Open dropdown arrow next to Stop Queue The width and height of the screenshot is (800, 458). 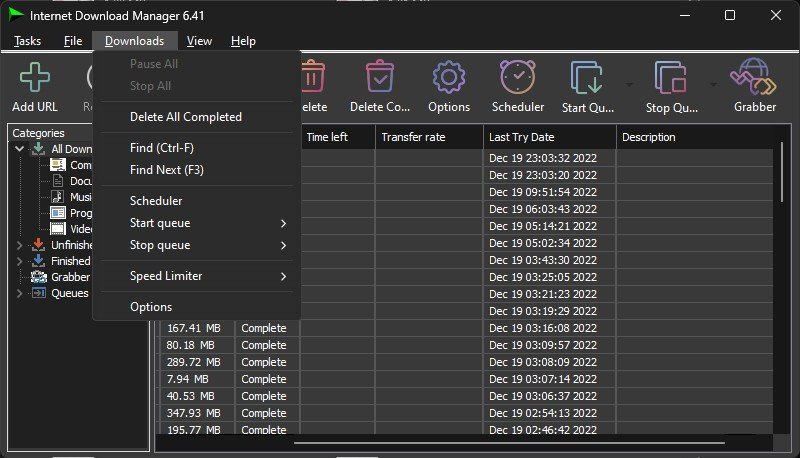(713, 85)
